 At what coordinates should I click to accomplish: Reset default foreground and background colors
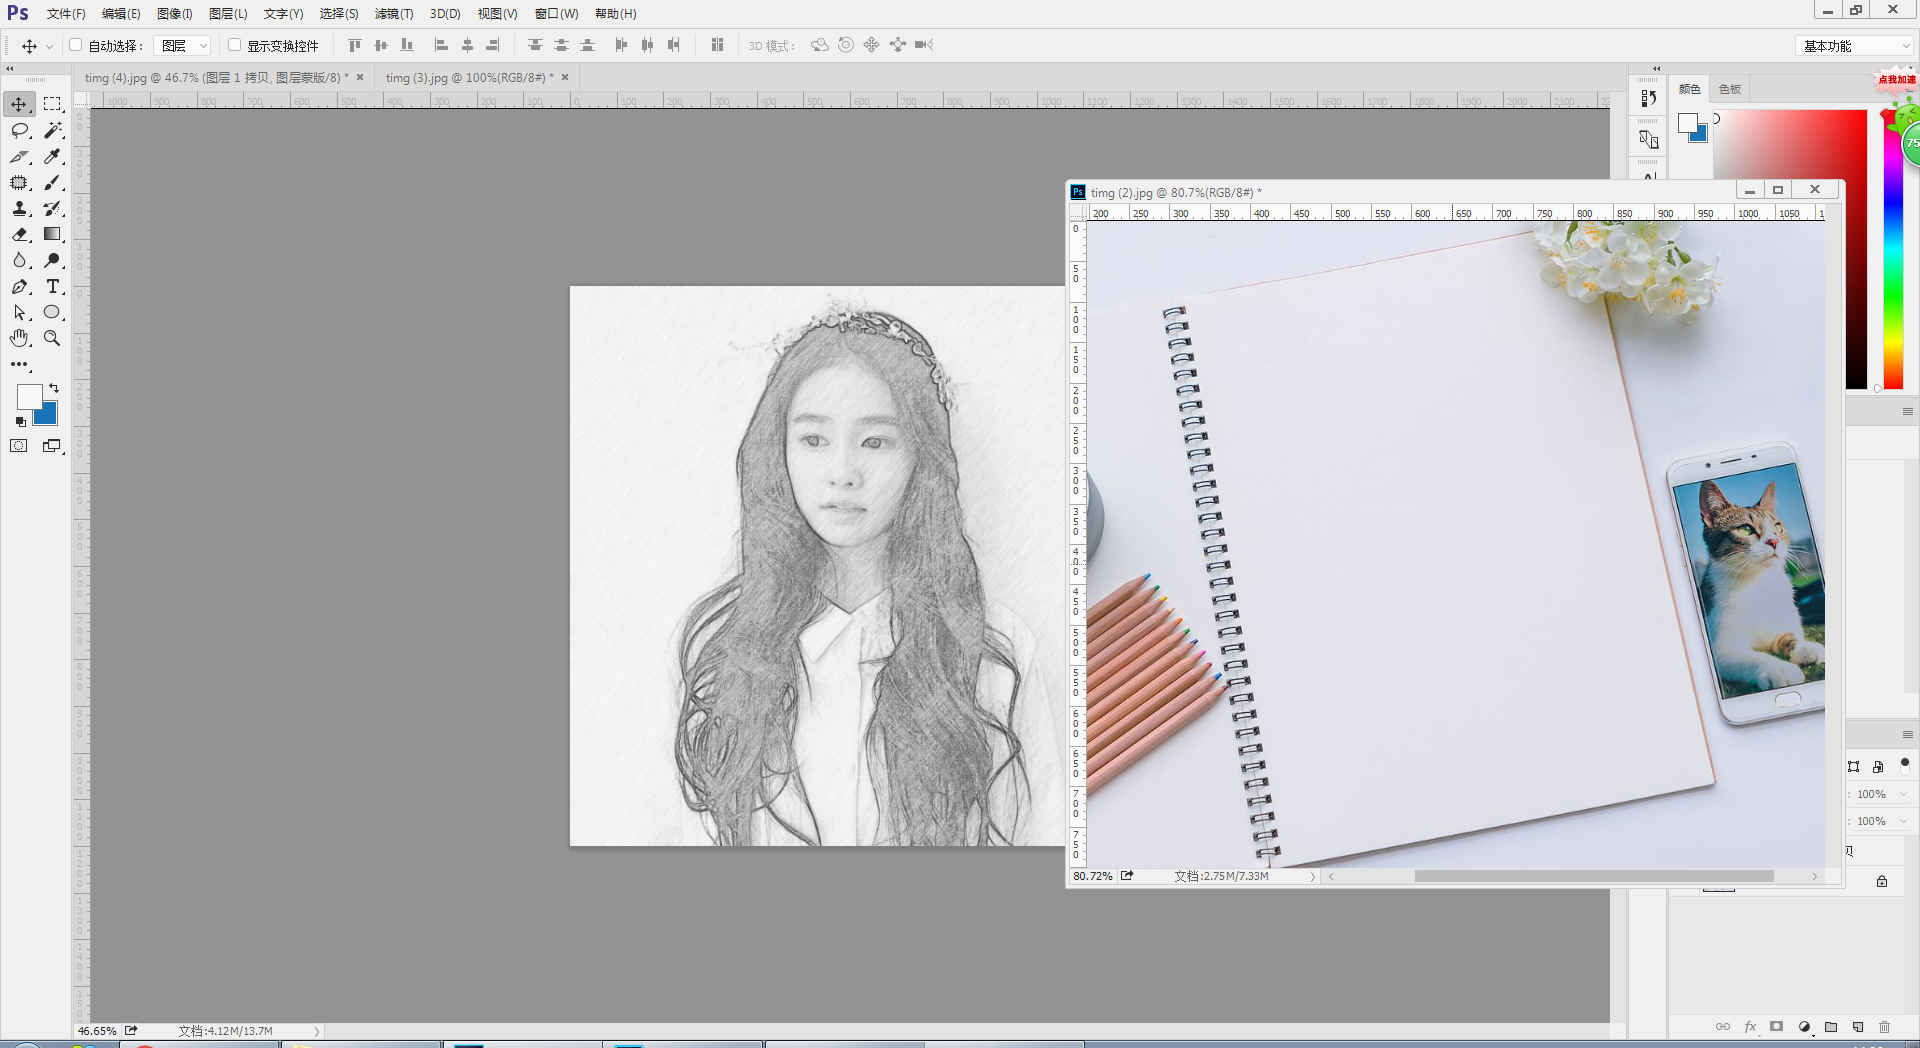point(20,422)
